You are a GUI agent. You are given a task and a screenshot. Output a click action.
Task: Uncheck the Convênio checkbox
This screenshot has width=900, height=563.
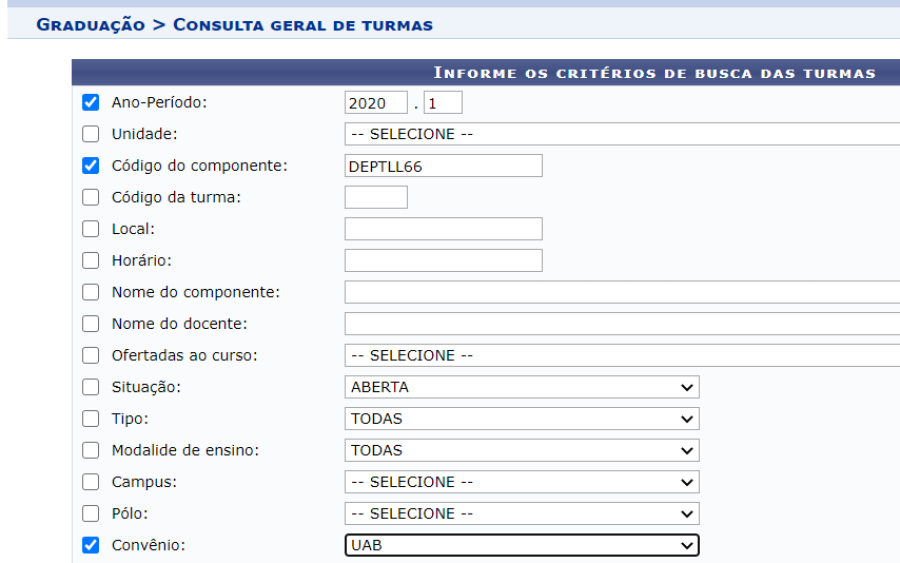(x=91, y=545)
